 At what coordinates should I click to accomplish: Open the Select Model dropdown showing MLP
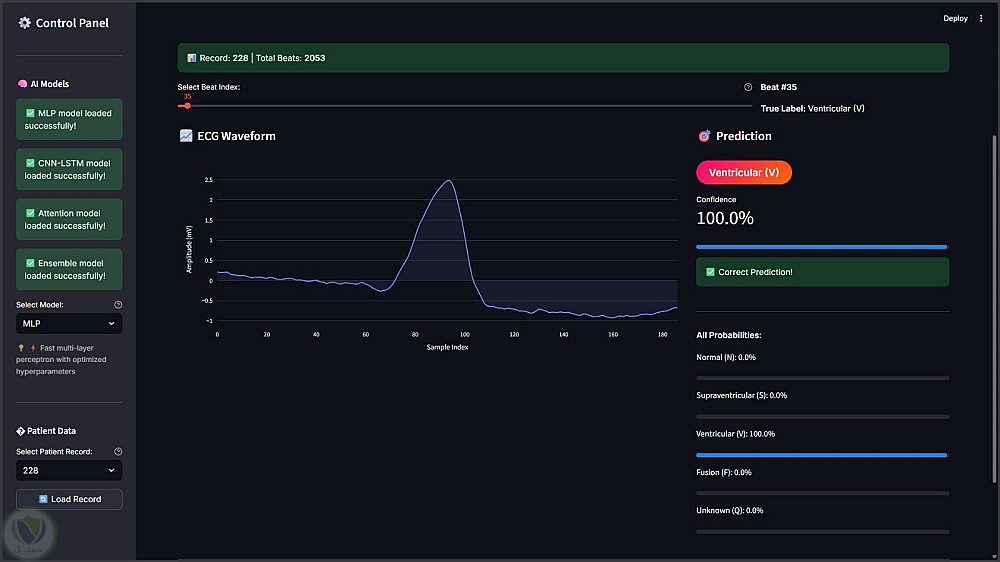(69, 324)
